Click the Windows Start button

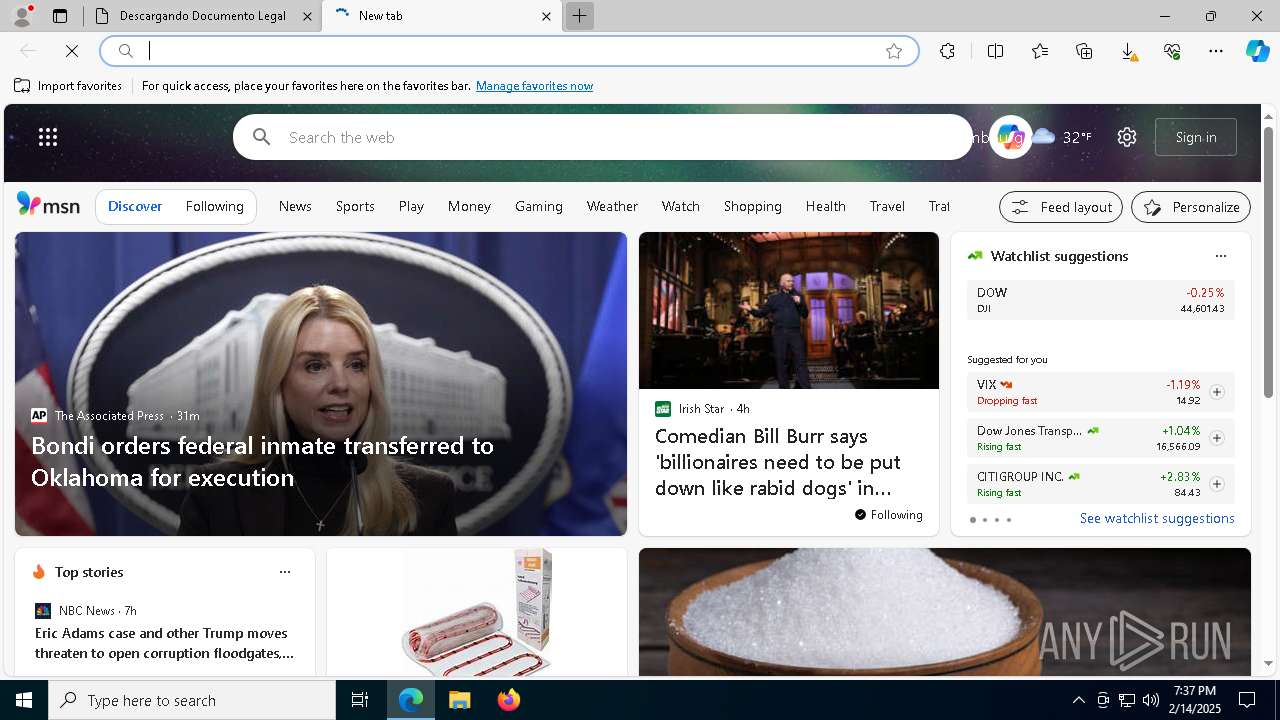click(24, 700)
